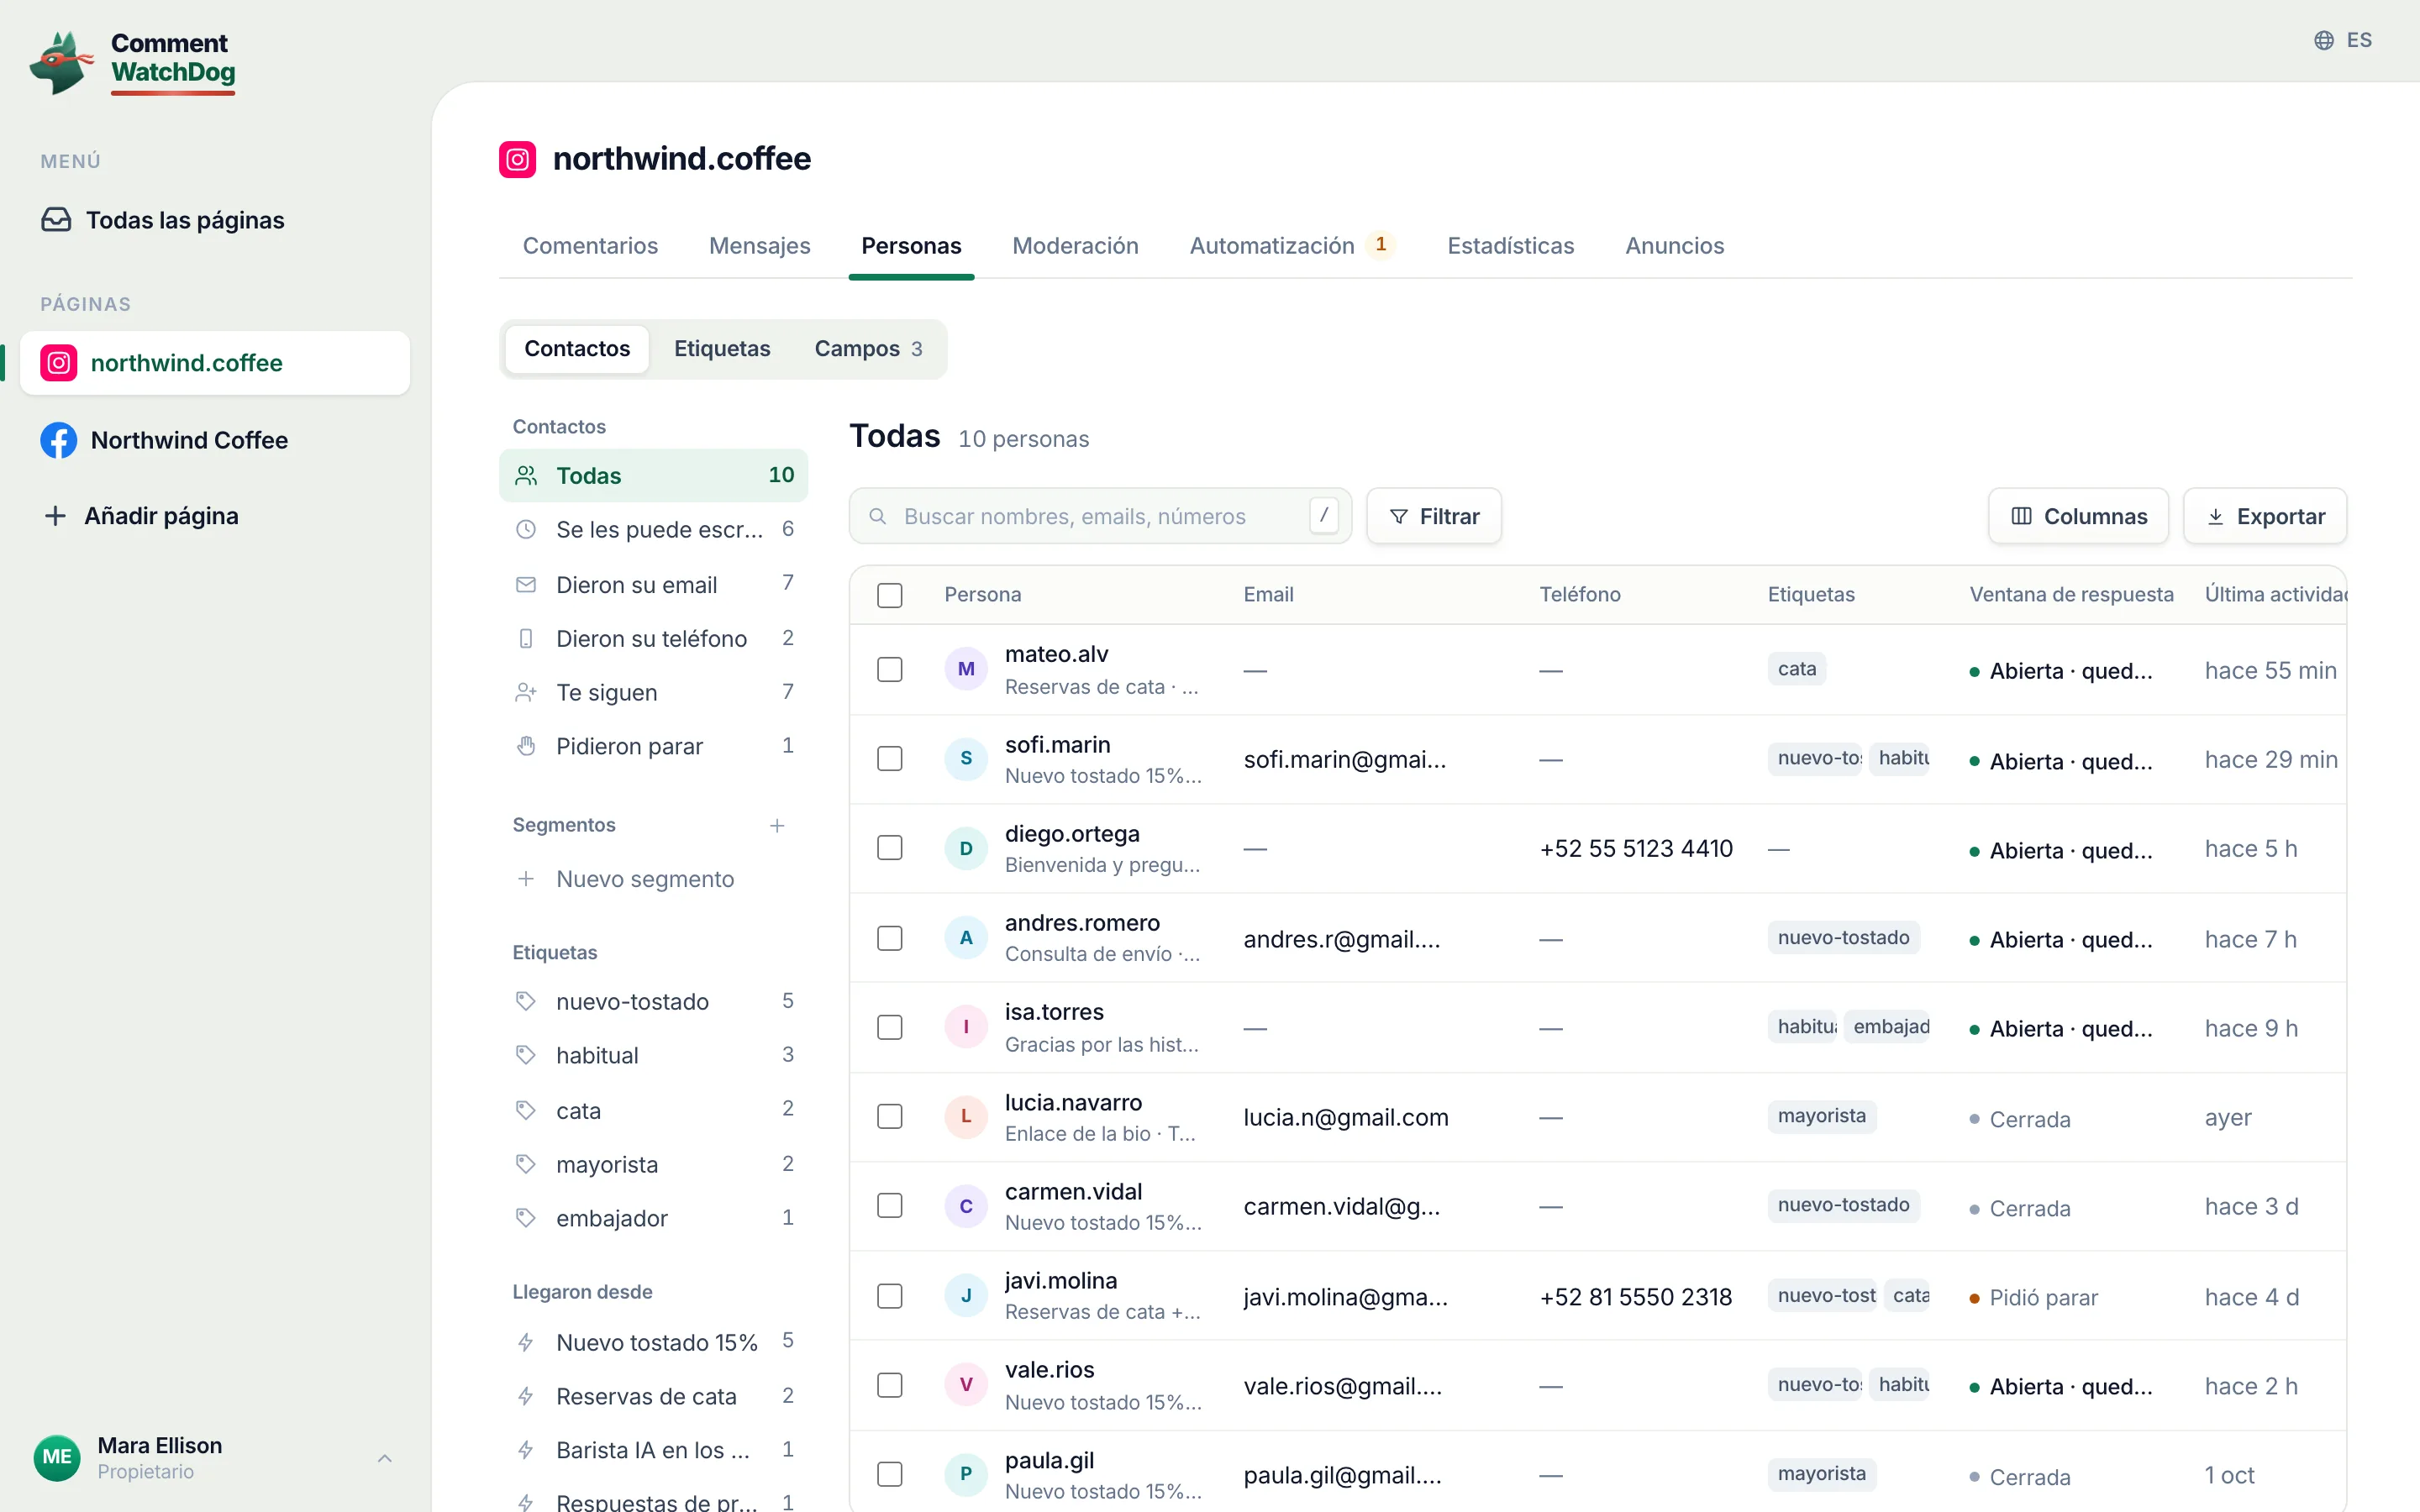Viewport: 2420px width, 1512px height.
Task: Check the box for diego.ortega row
Action: 890,848
